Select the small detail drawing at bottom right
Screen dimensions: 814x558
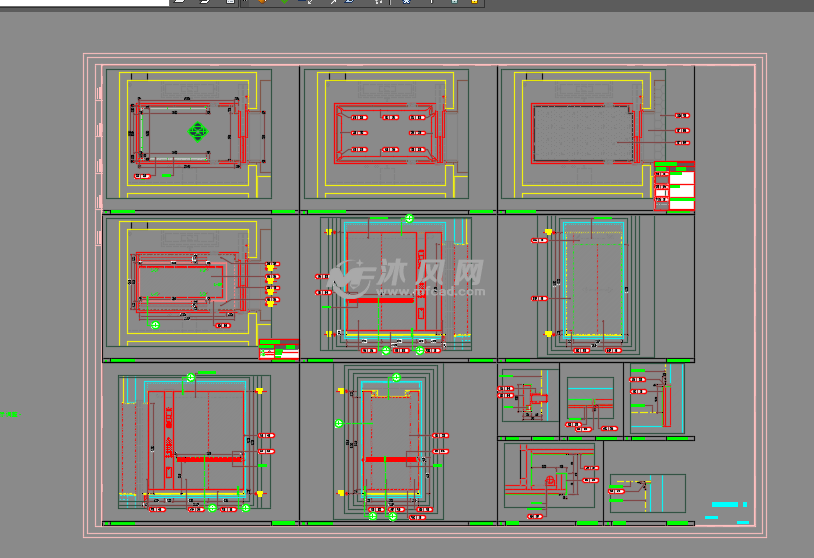tap(647, 493)
